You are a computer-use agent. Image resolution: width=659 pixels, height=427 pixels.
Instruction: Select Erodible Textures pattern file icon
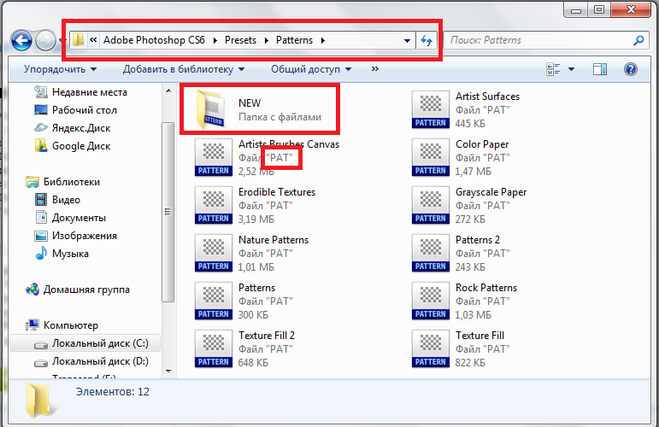pyautogui.click(x=214, y=205)
